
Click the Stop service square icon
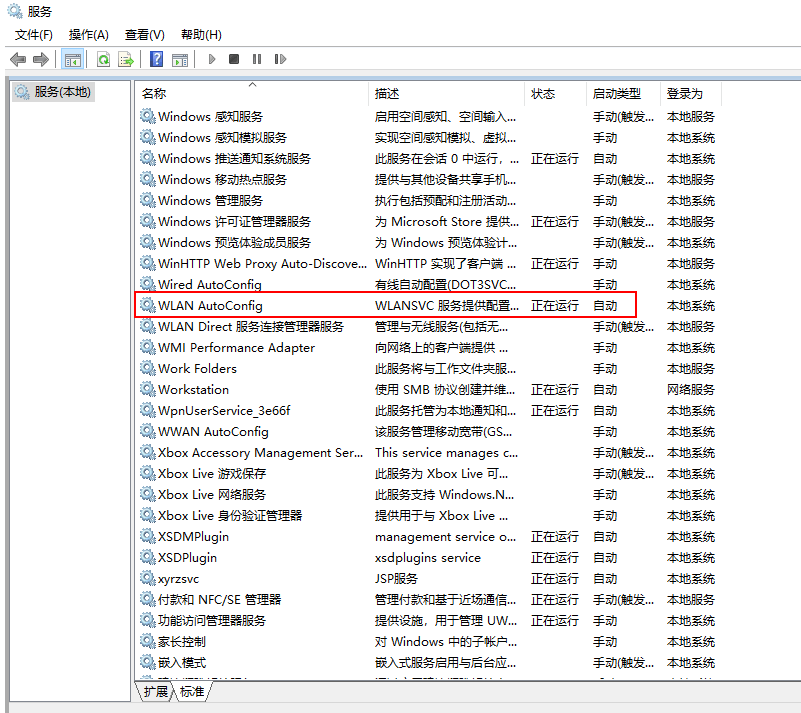point(234,59)
